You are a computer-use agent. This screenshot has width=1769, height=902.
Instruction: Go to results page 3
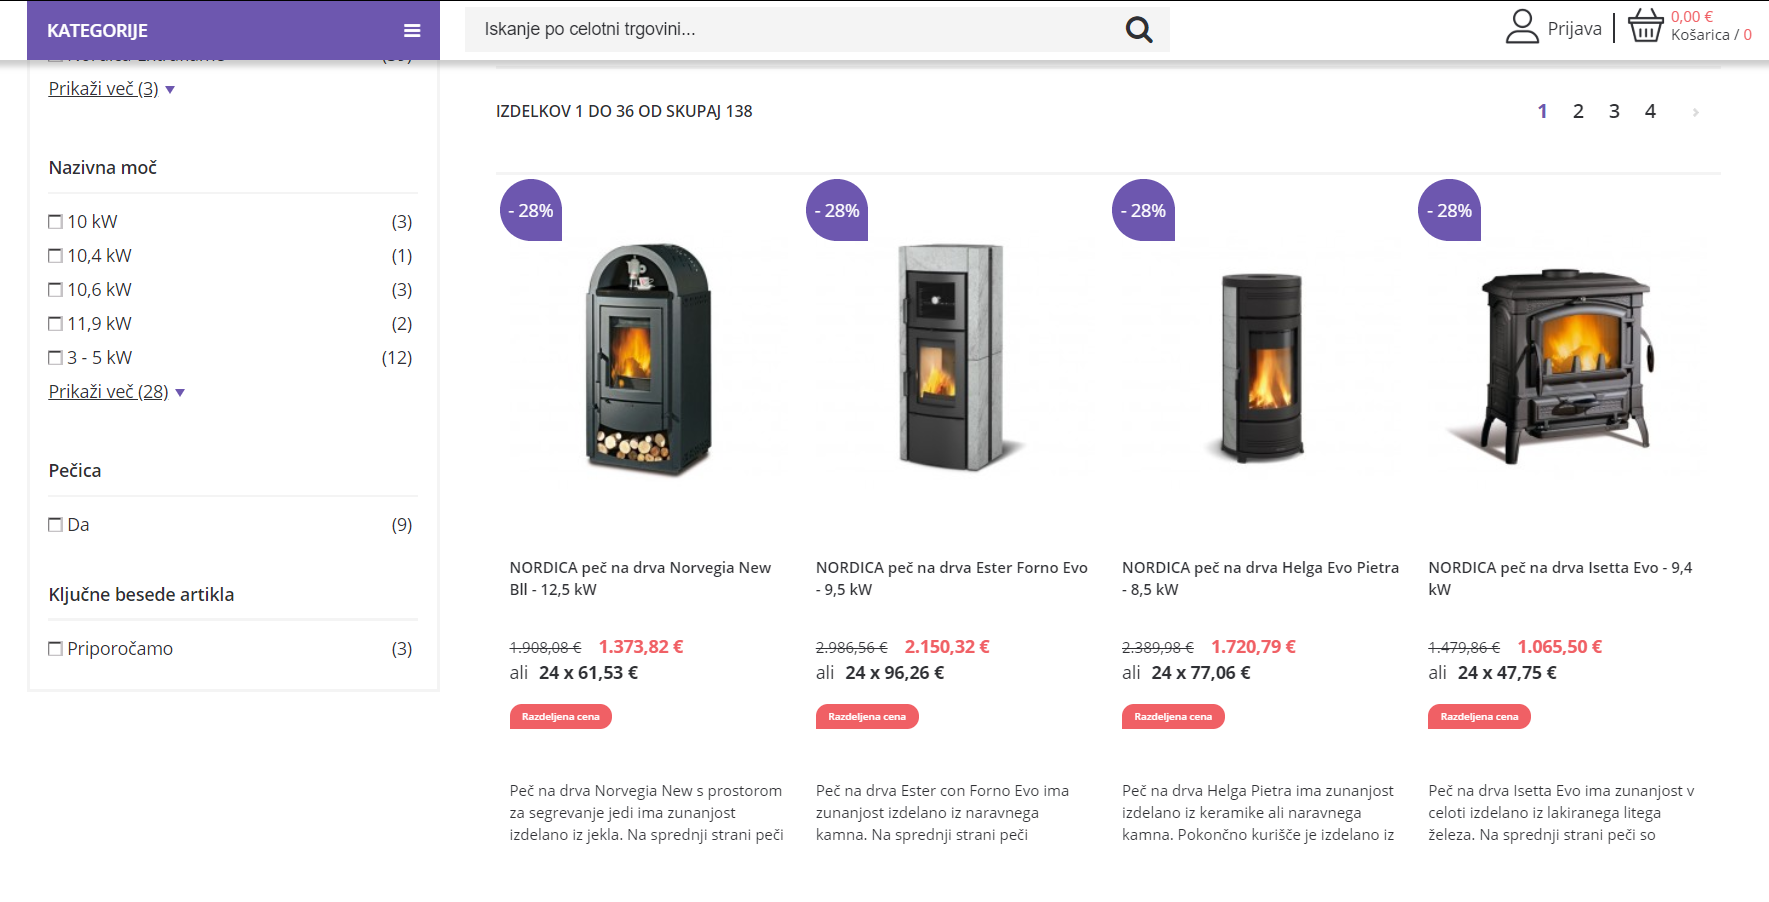(1614, 111)
